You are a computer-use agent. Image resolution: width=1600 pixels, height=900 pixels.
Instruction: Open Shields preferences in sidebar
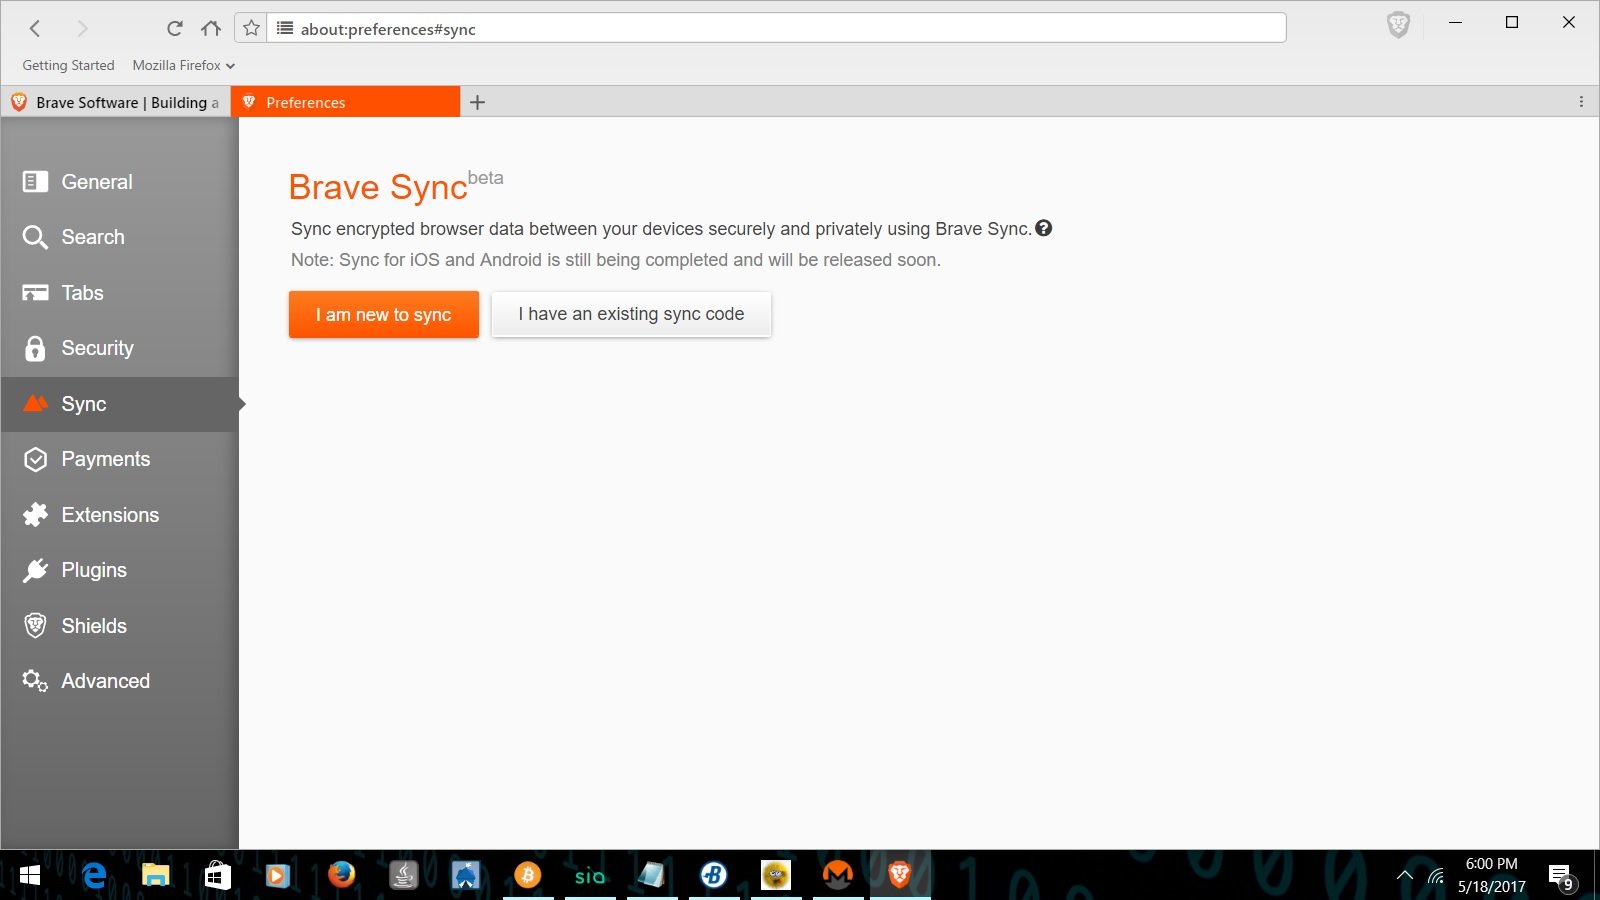120,626
